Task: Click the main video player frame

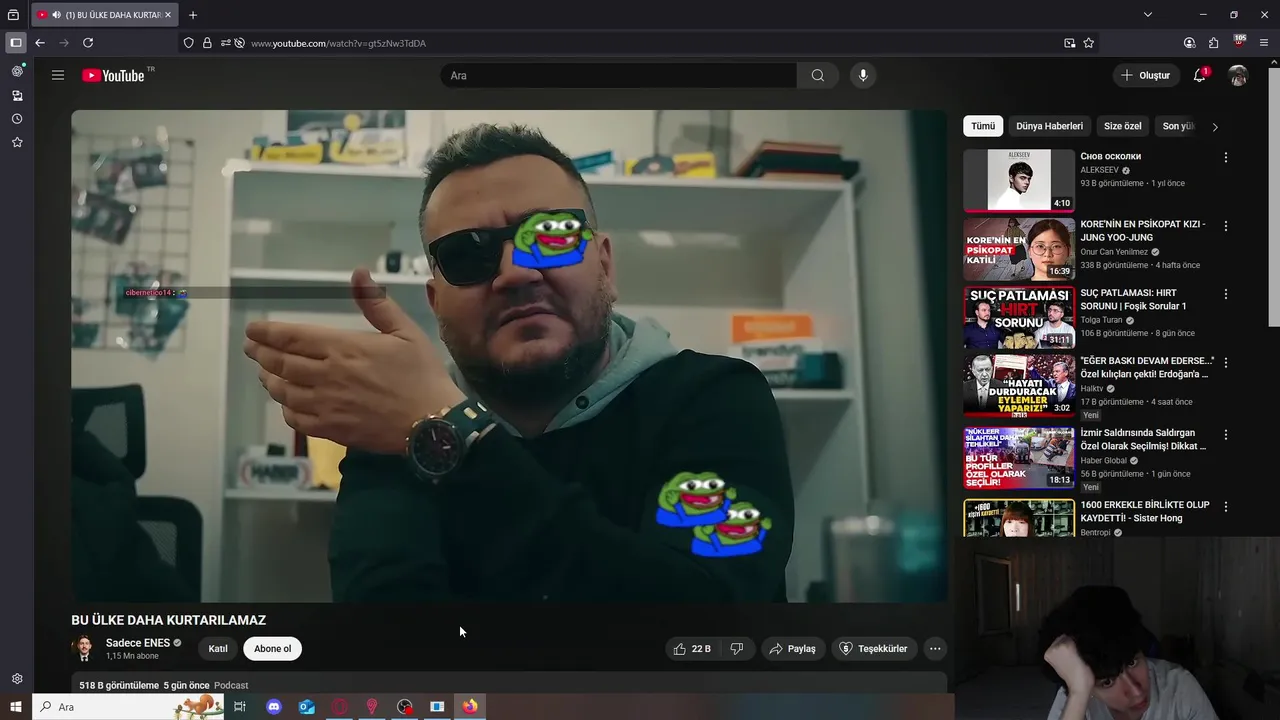Action: [509, 356]
